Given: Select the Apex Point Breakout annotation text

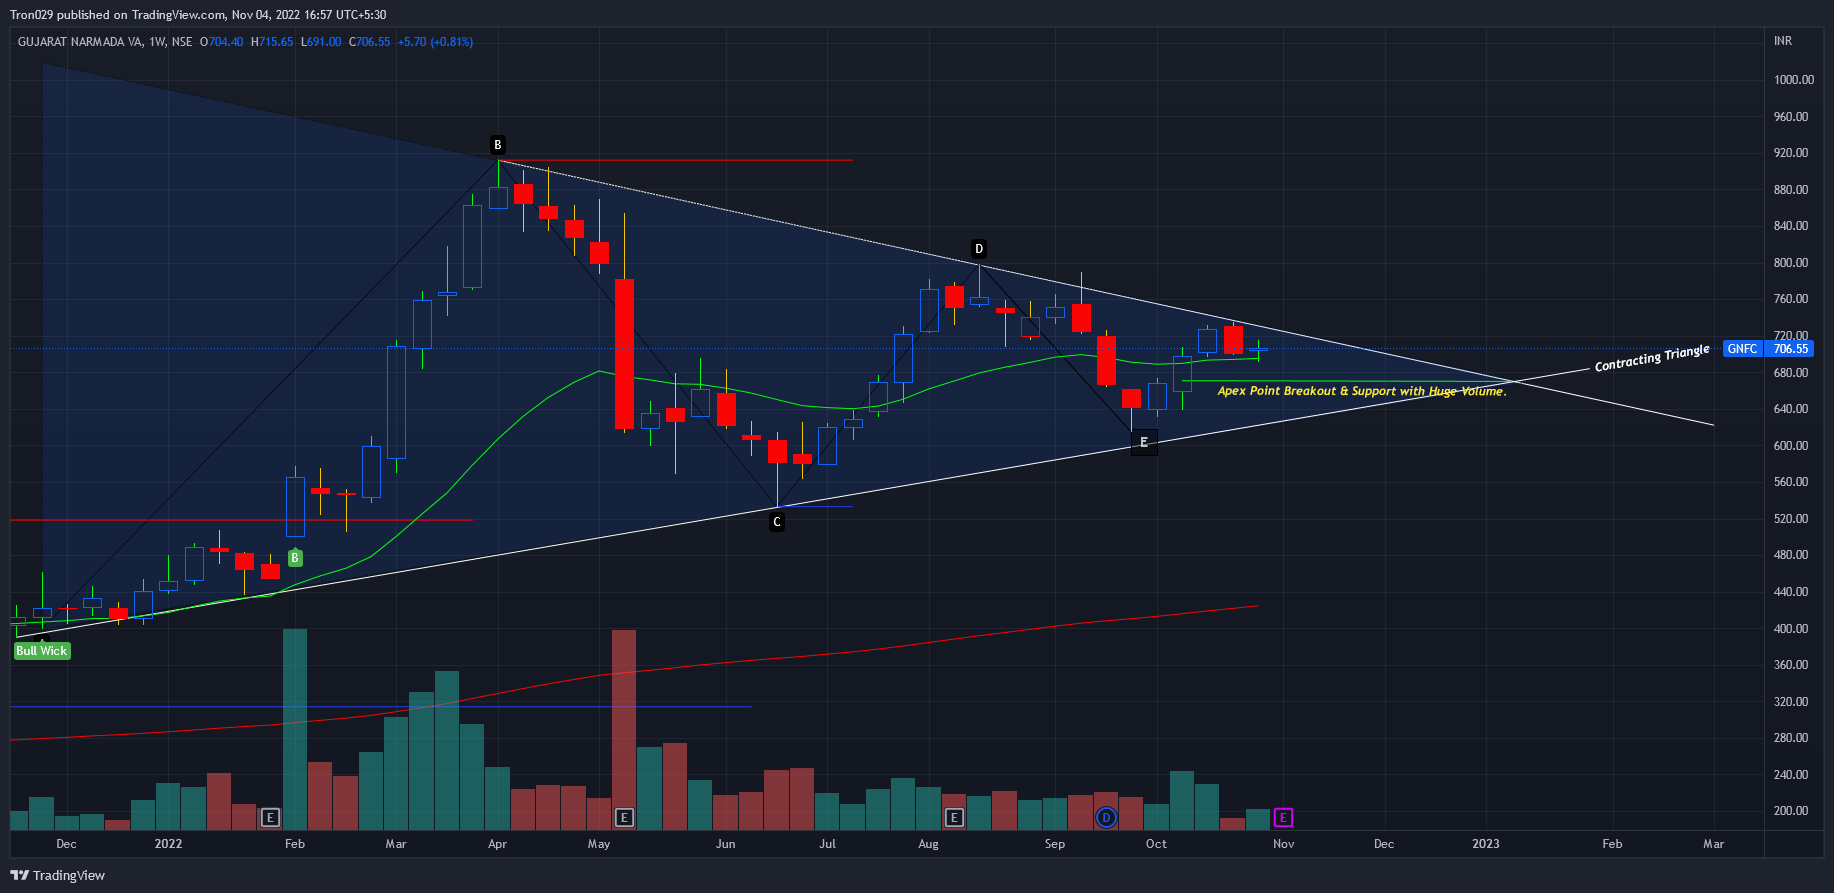Looking at the screenshot, I should click(x=1362, y=391).
